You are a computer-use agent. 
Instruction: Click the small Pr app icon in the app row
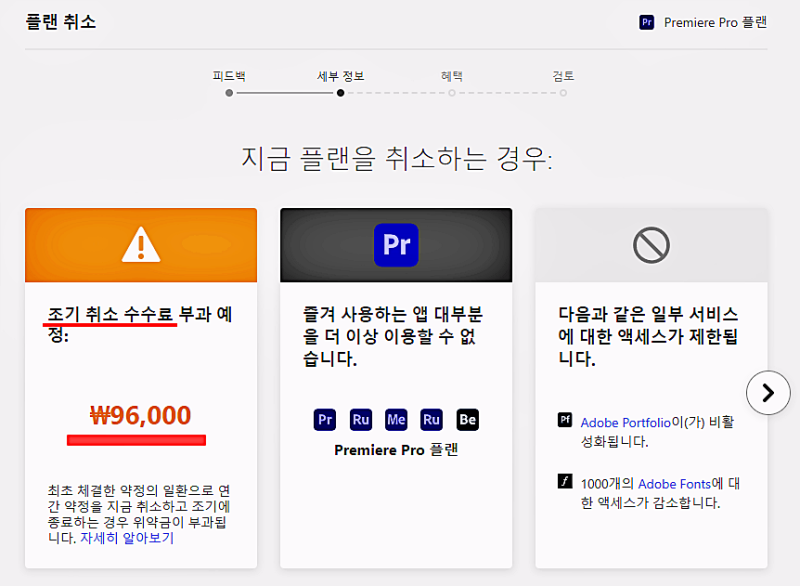324,420
